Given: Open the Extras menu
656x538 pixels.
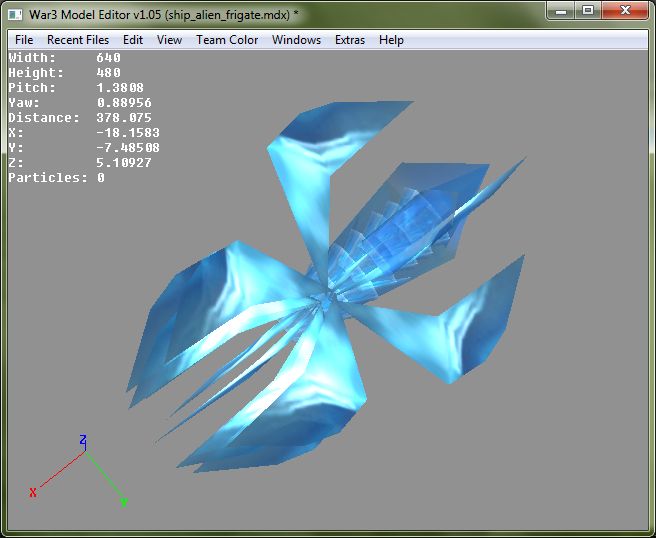Looking at the screenshot, I should (350, 40).
